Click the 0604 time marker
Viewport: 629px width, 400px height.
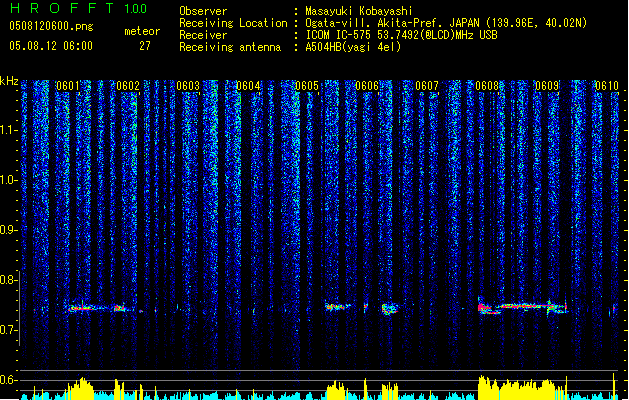point(248,86)
